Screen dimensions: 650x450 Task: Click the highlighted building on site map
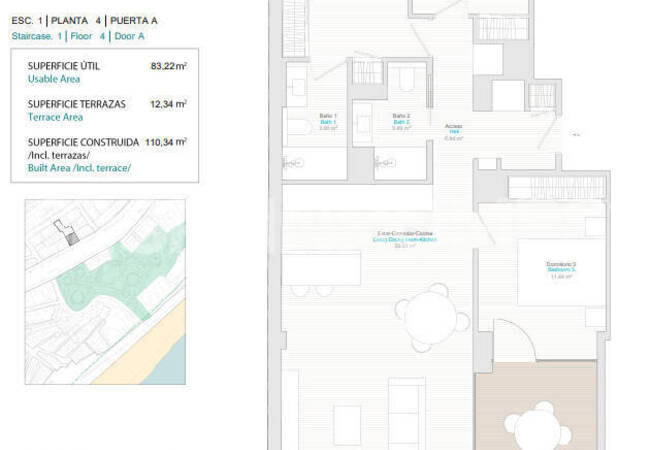tap(67, 233)
